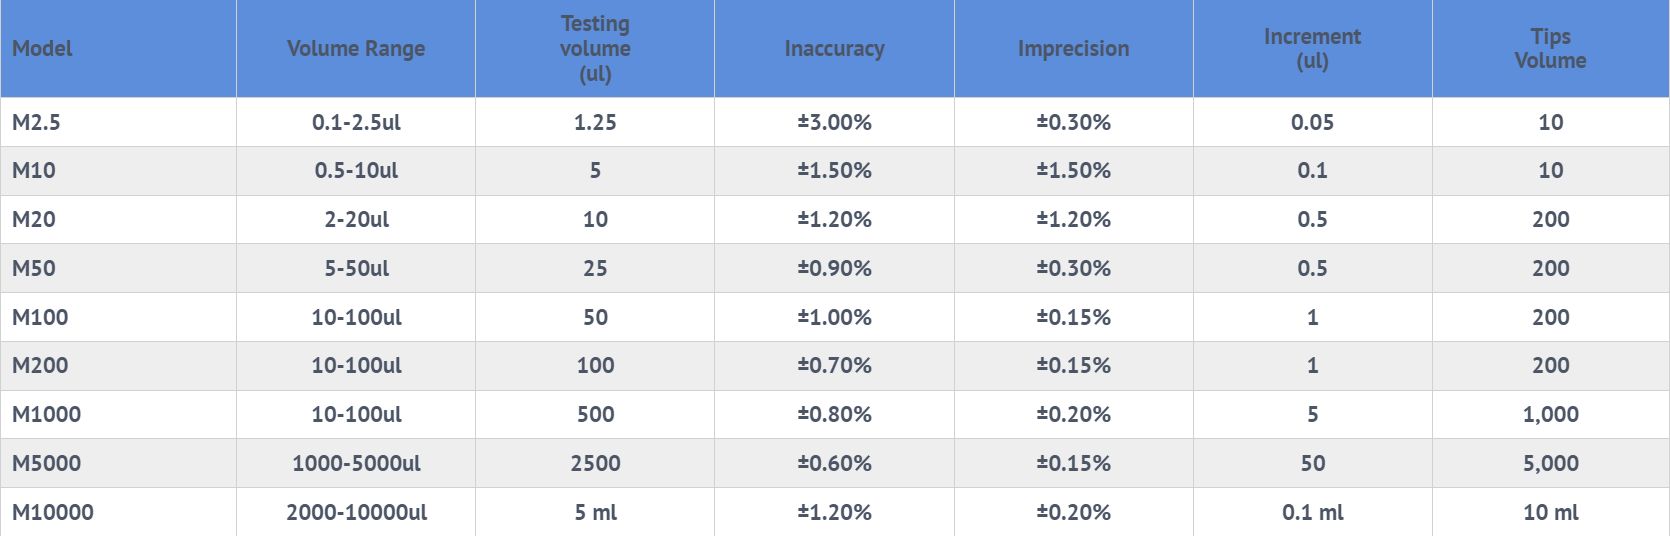Select the M1000 model cell
Viewport: 1670px width, 536px height.
click(x=46, y=414)
